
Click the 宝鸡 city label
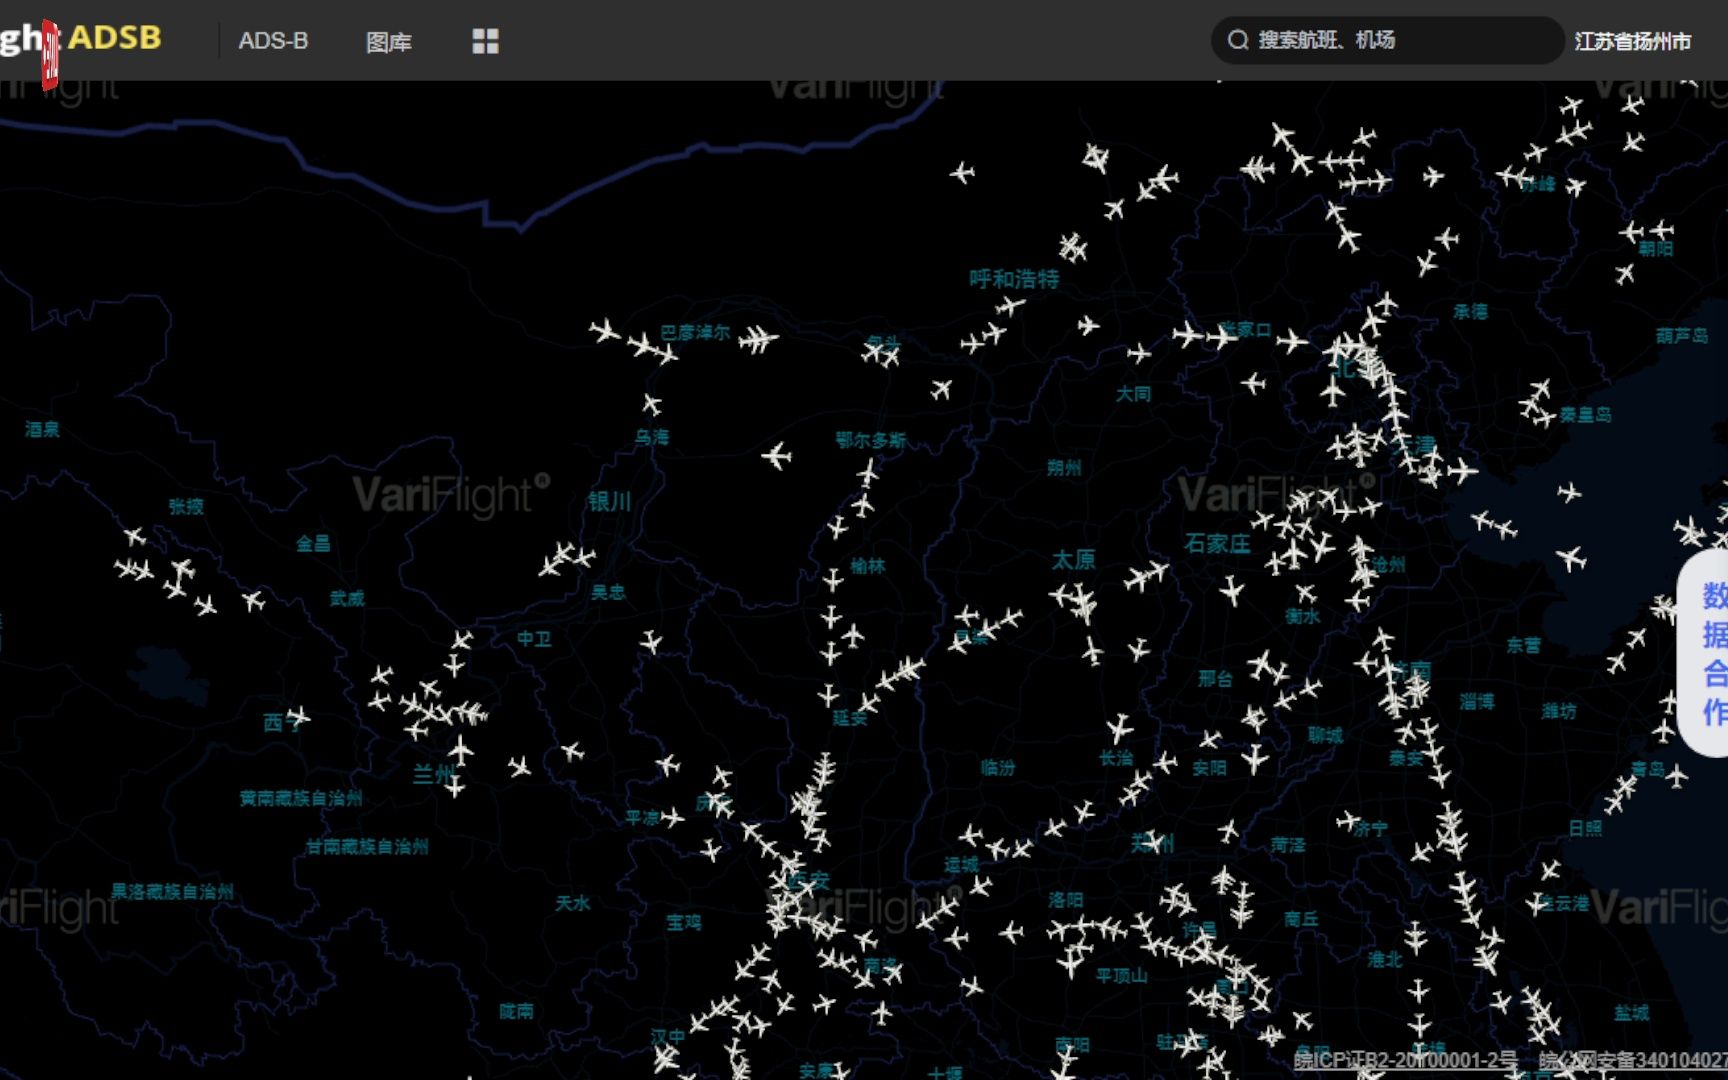[684, 922]
